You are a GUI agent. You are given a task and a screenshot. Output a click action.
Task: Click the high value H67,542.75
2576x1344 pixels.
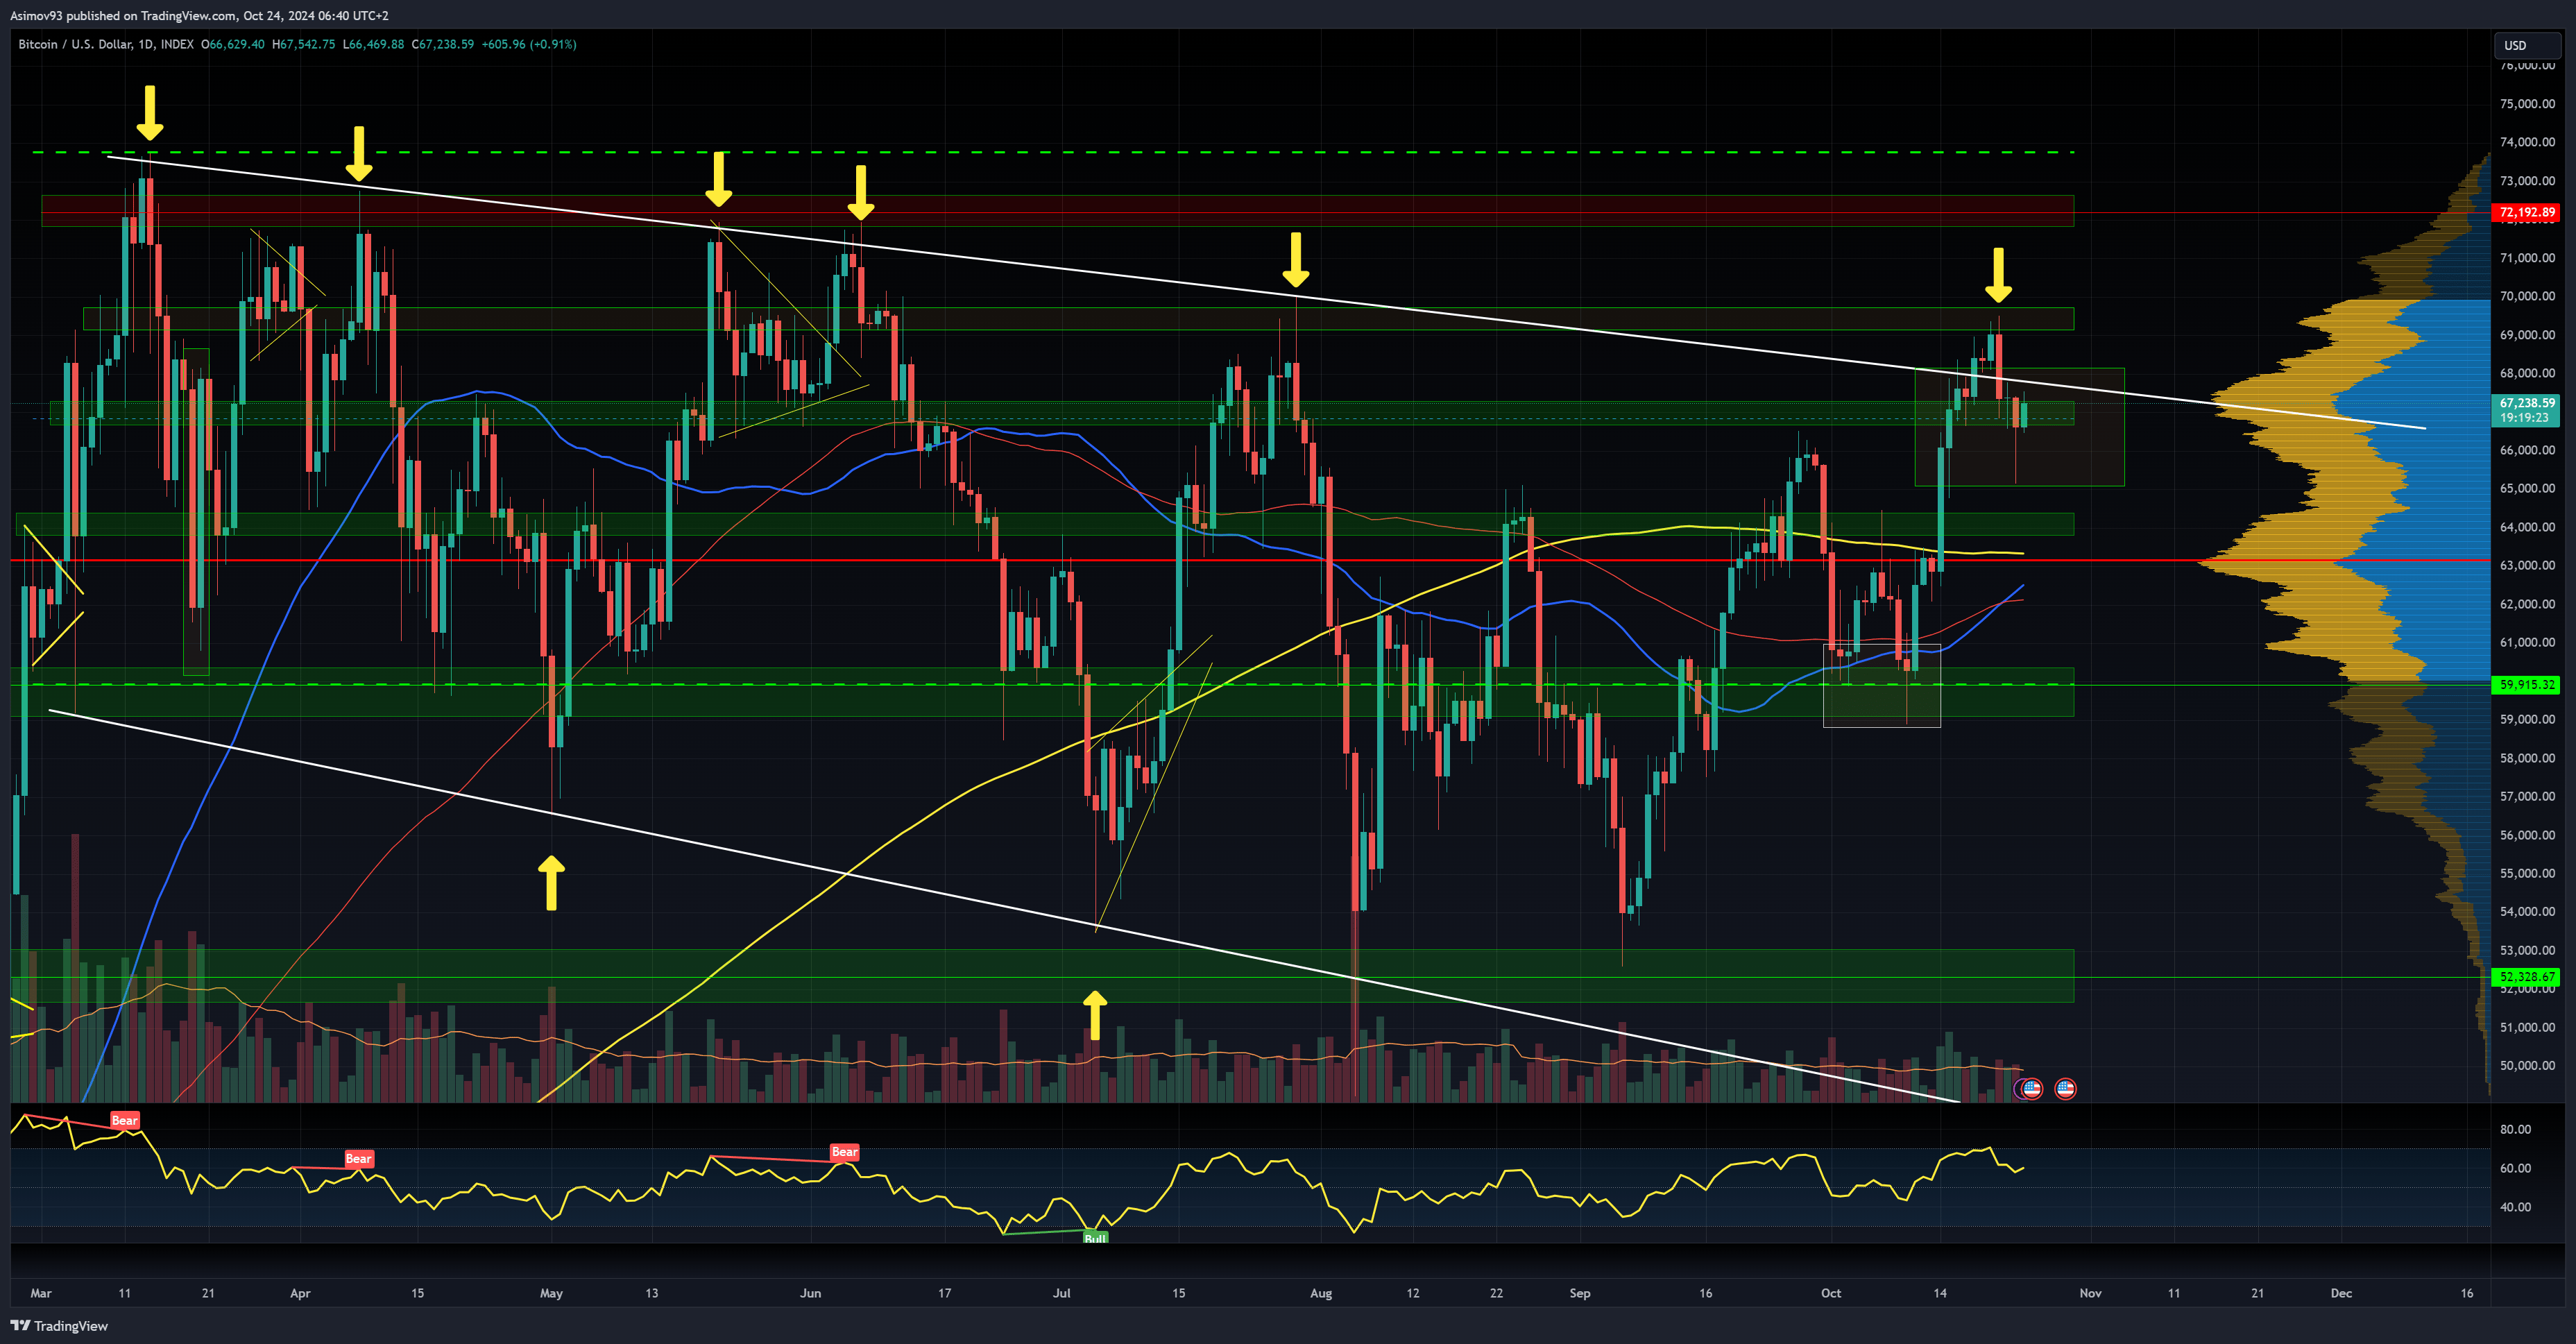click(x=304, y=44)
